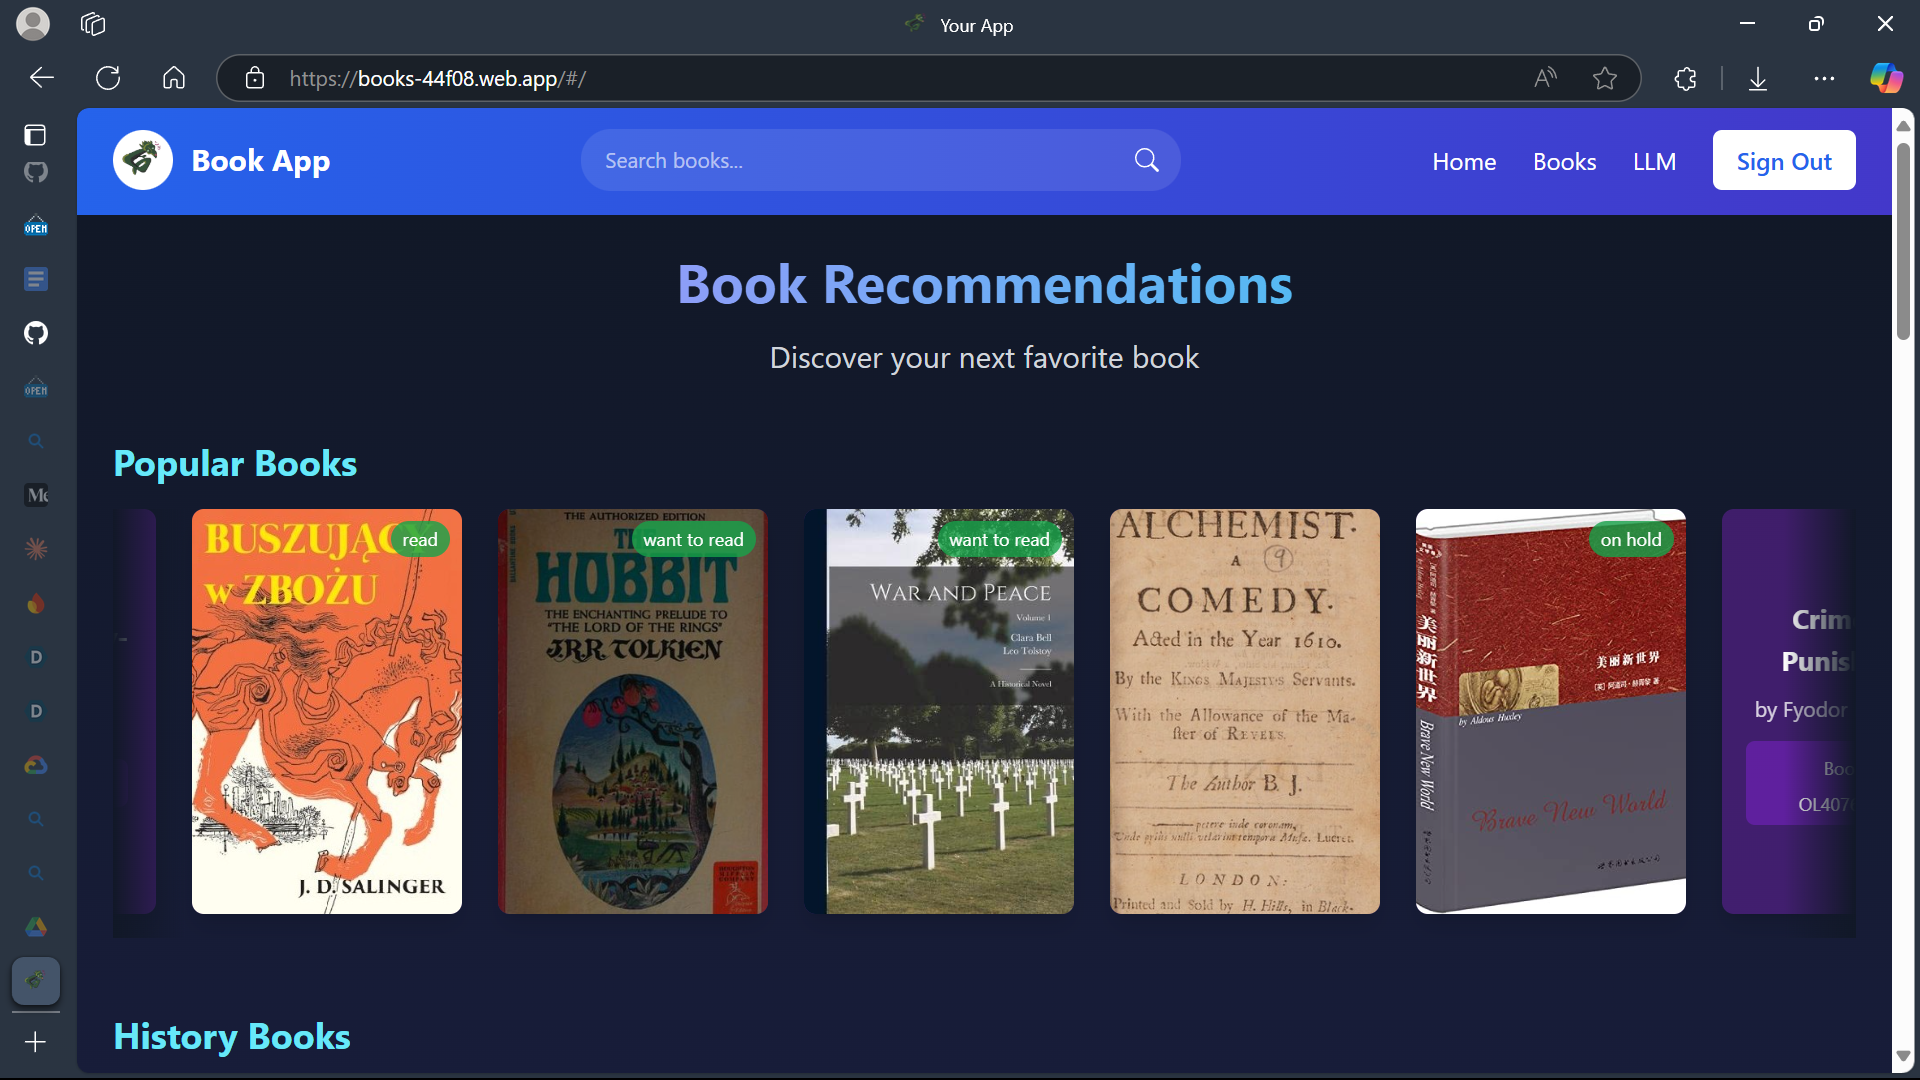This screenshot has height=1080, width=1920.
Task: Open the Books nav link
Action: pyautogui.click(x=1564, y=161)
